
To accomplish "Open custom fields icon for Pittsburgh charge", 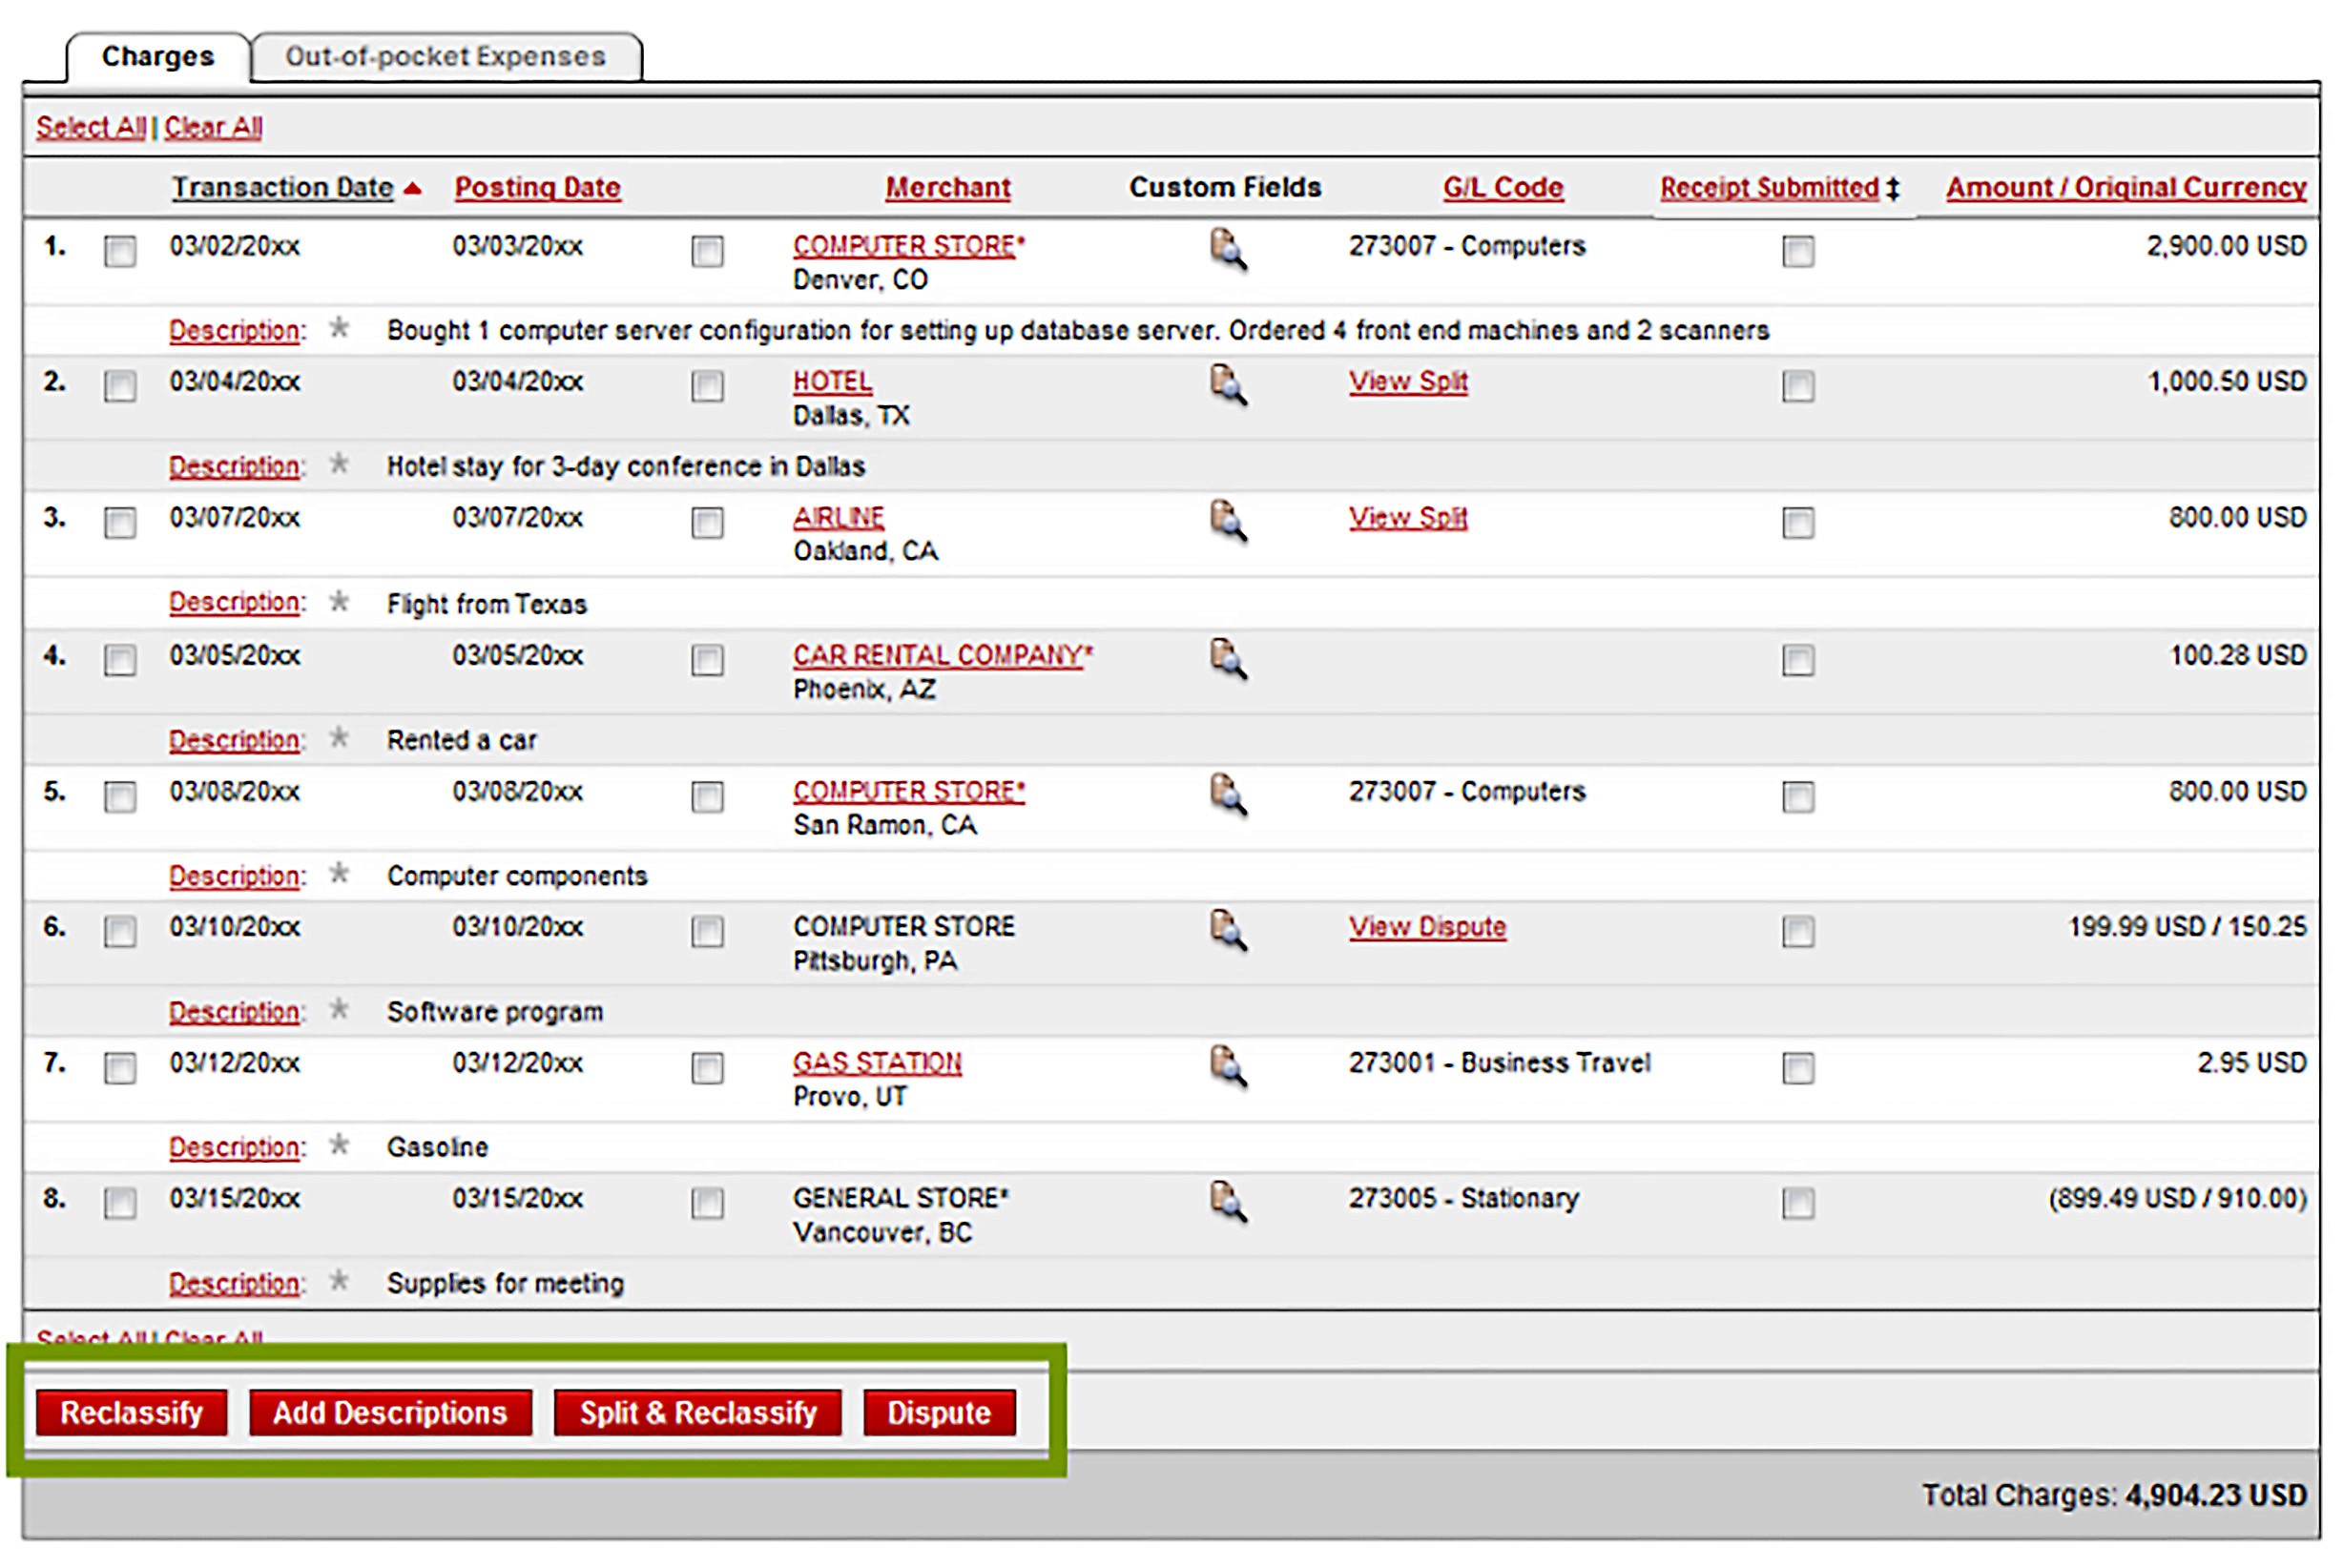I will click(x=1227, y=930).
